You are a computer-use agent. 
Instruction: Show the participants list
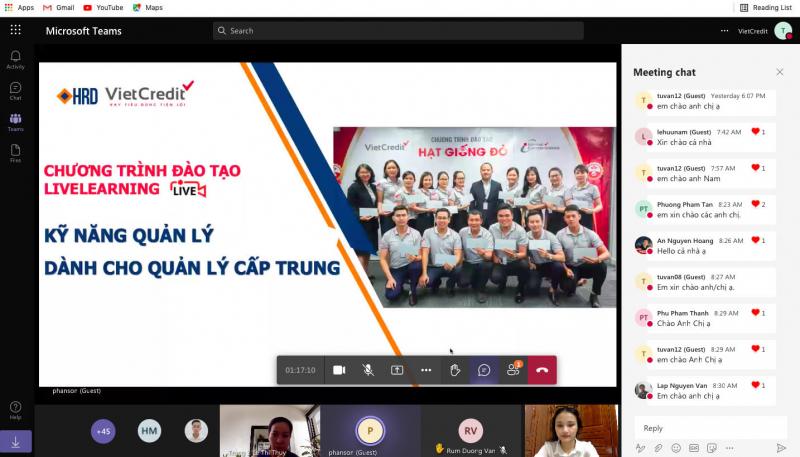point(513,370)
